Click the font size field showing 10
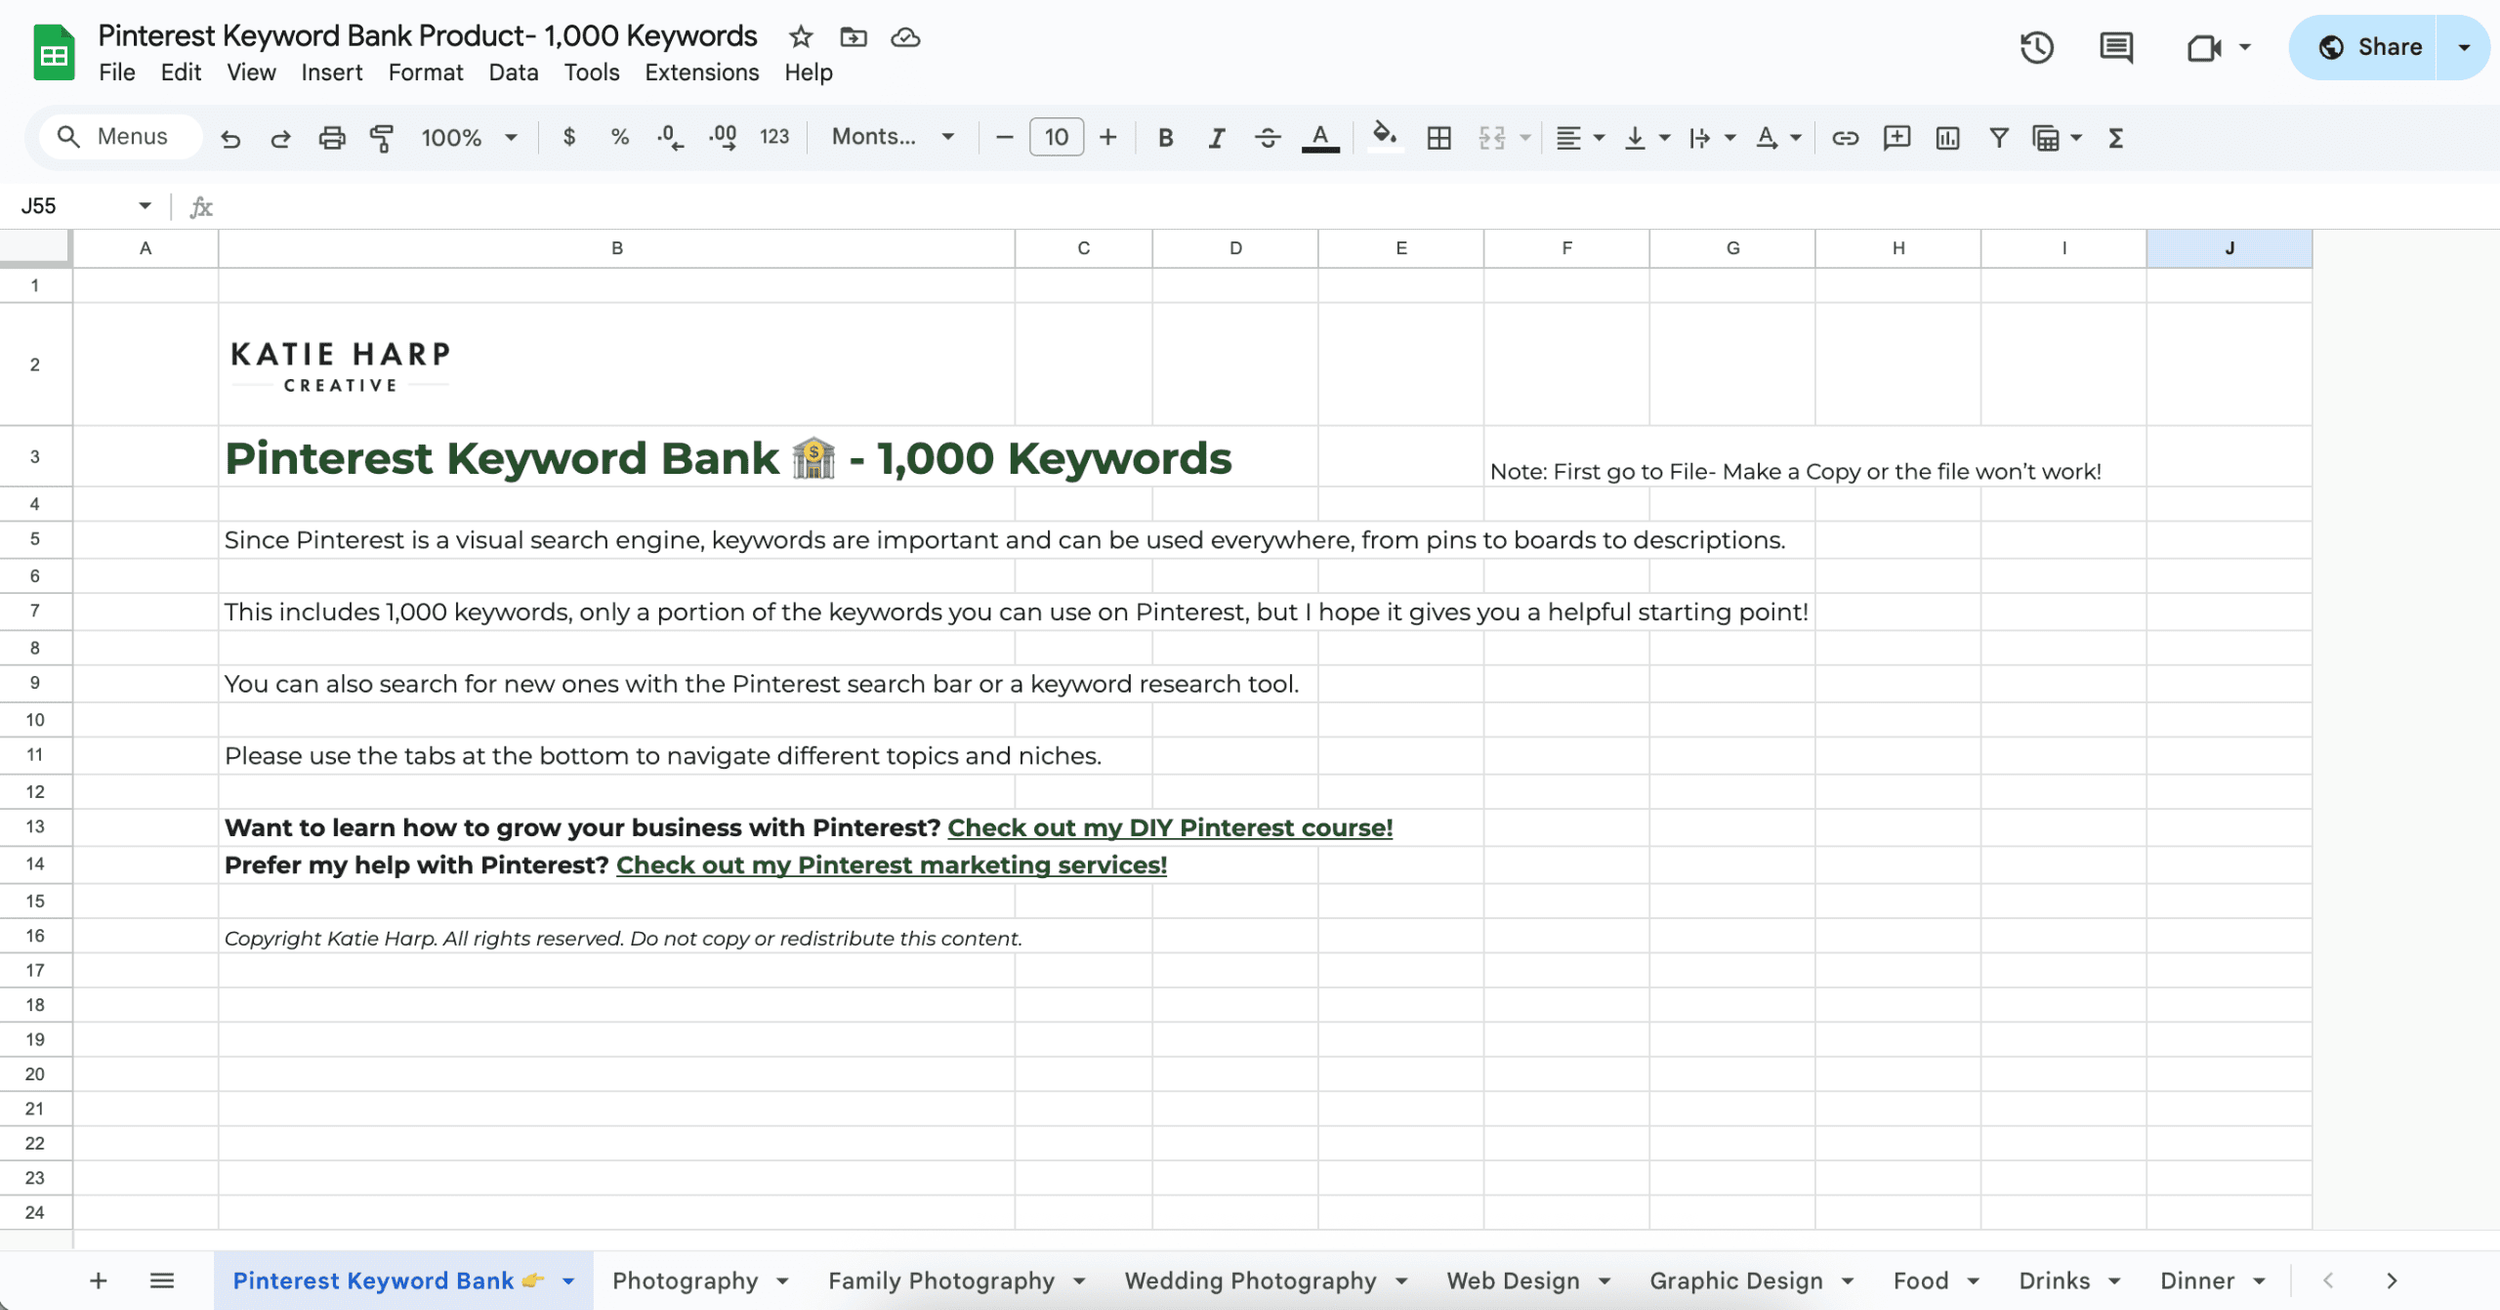Image resolution: width=2500 pixels, height=1310 pixels. pos(1056,137)
